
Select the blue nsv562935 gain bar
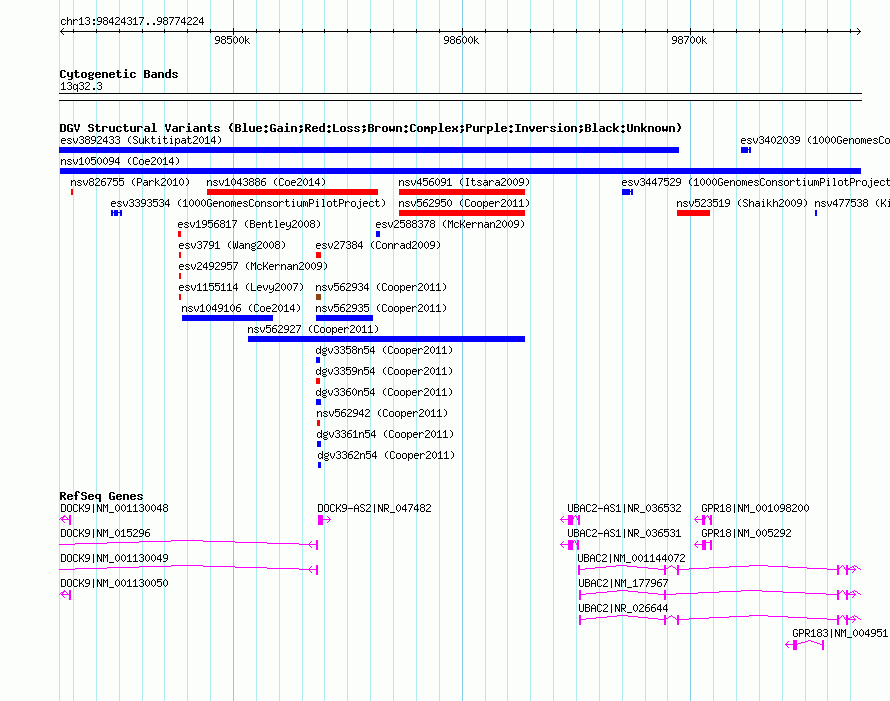click(x=344, y=318)
